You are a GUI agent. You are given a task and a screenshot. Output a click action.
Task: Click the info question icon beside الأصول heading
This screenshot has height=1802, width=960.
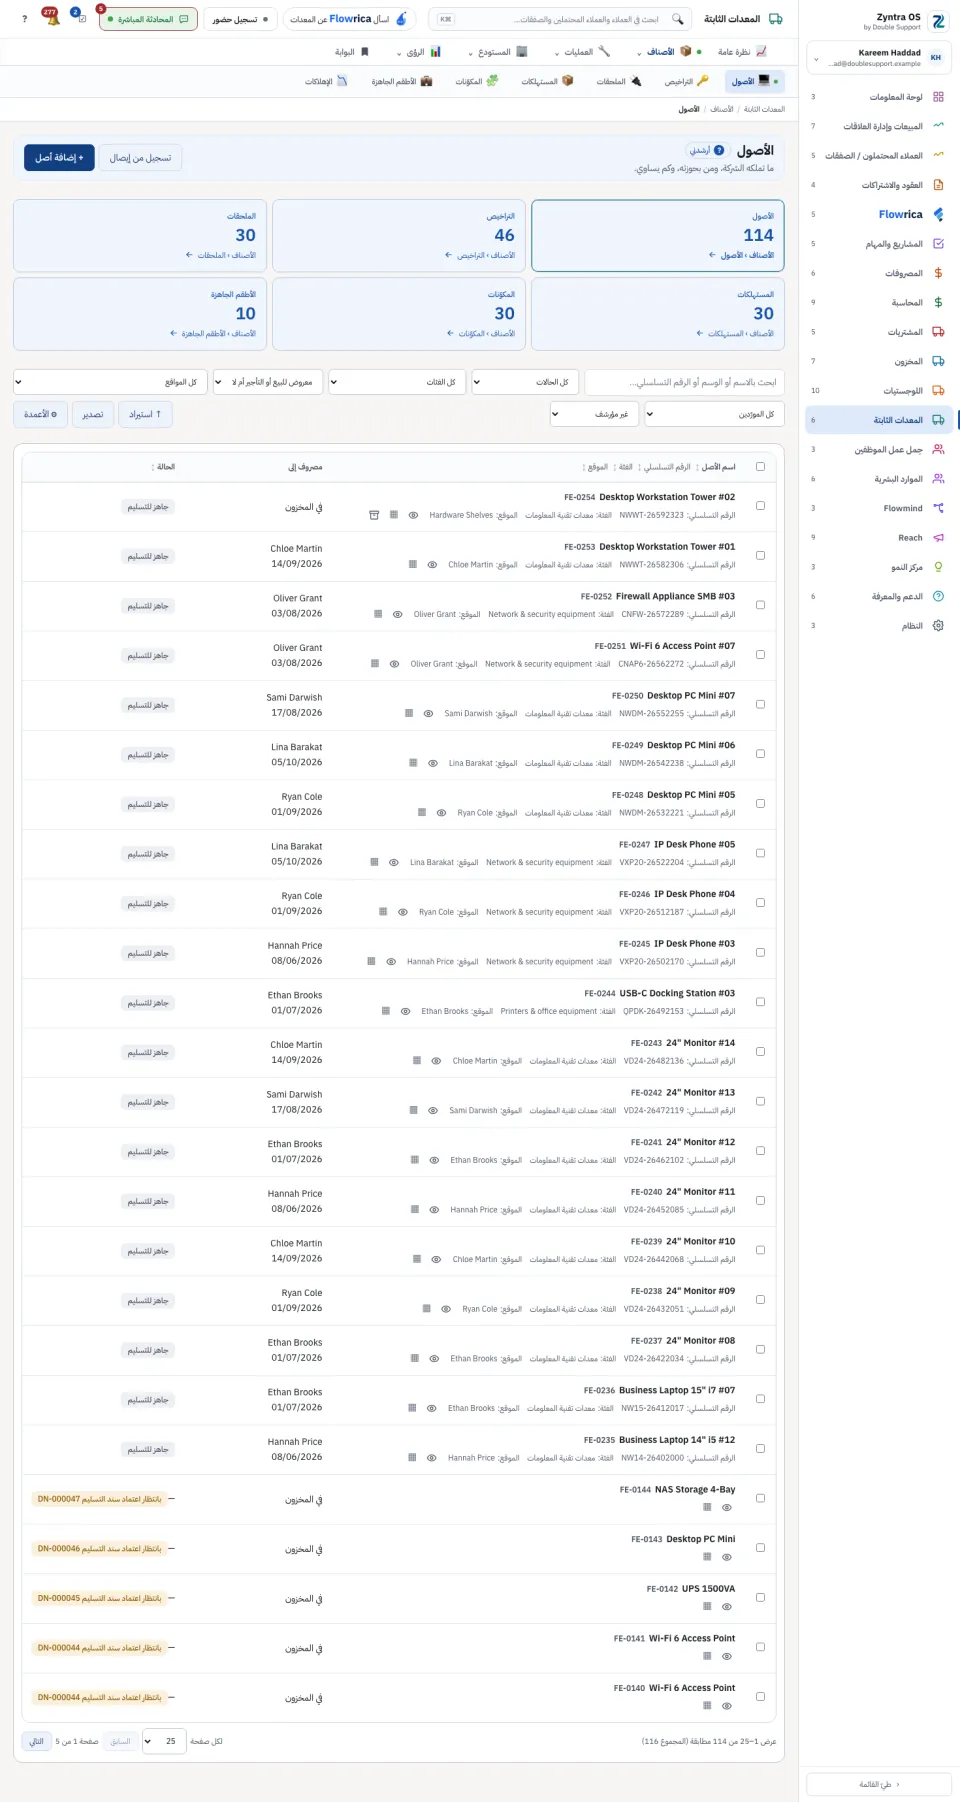coord(719,150)
